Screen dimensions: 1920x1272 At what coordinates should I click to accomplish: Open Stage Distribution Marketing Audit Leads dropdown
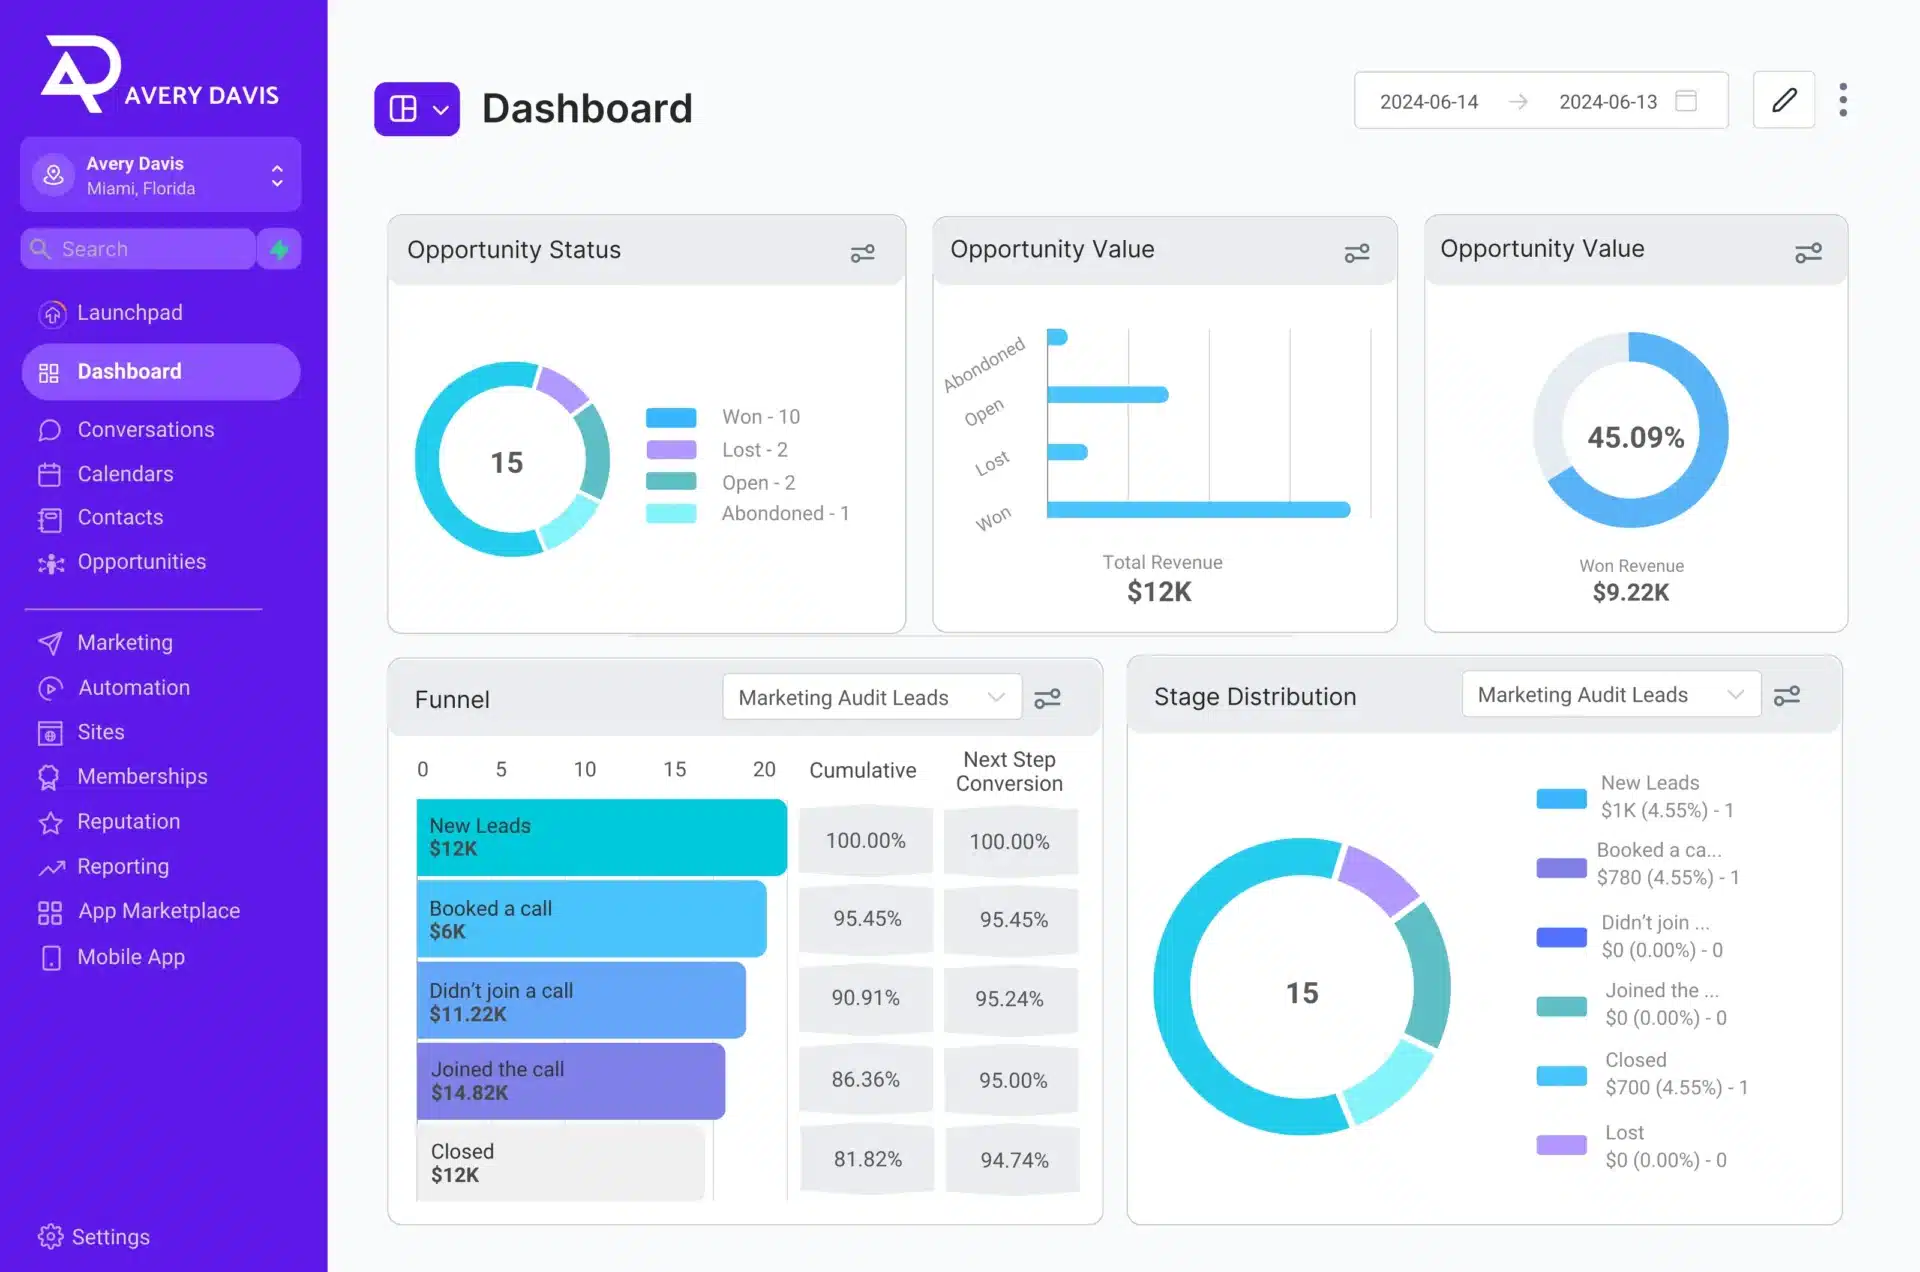pyautogui.click(x=1611, y=694)
